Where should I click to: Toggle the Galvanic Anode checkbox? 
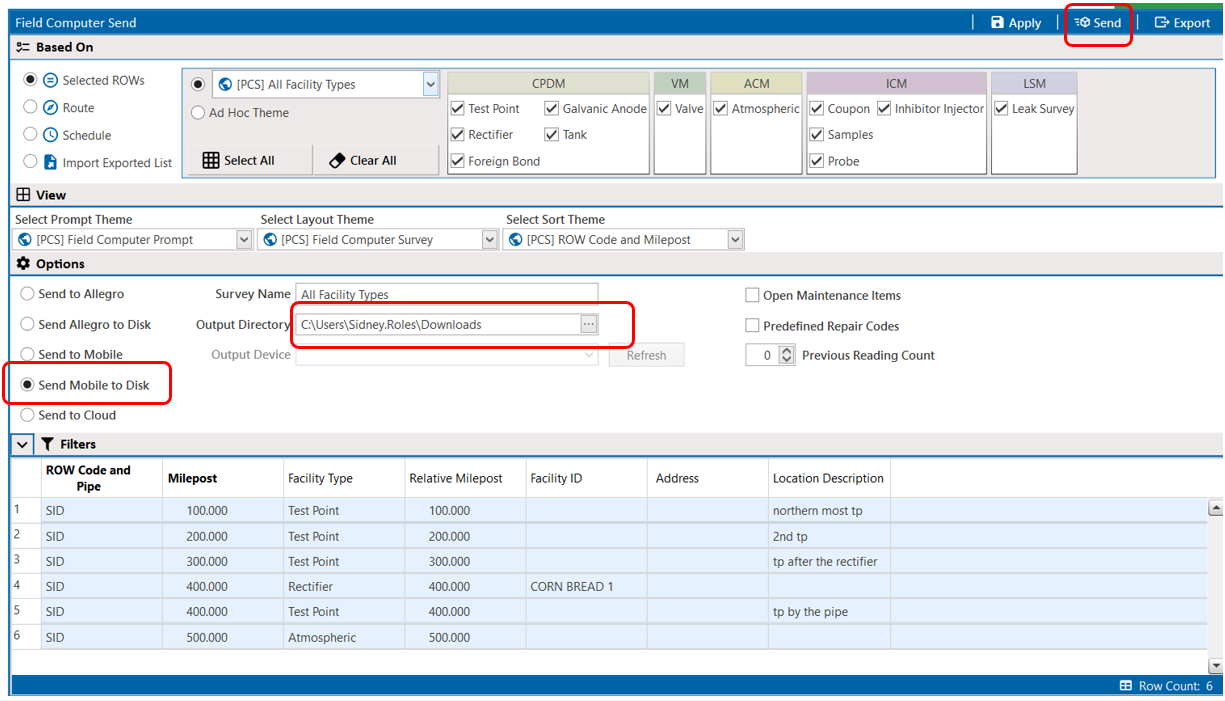(x=552, y=108)
